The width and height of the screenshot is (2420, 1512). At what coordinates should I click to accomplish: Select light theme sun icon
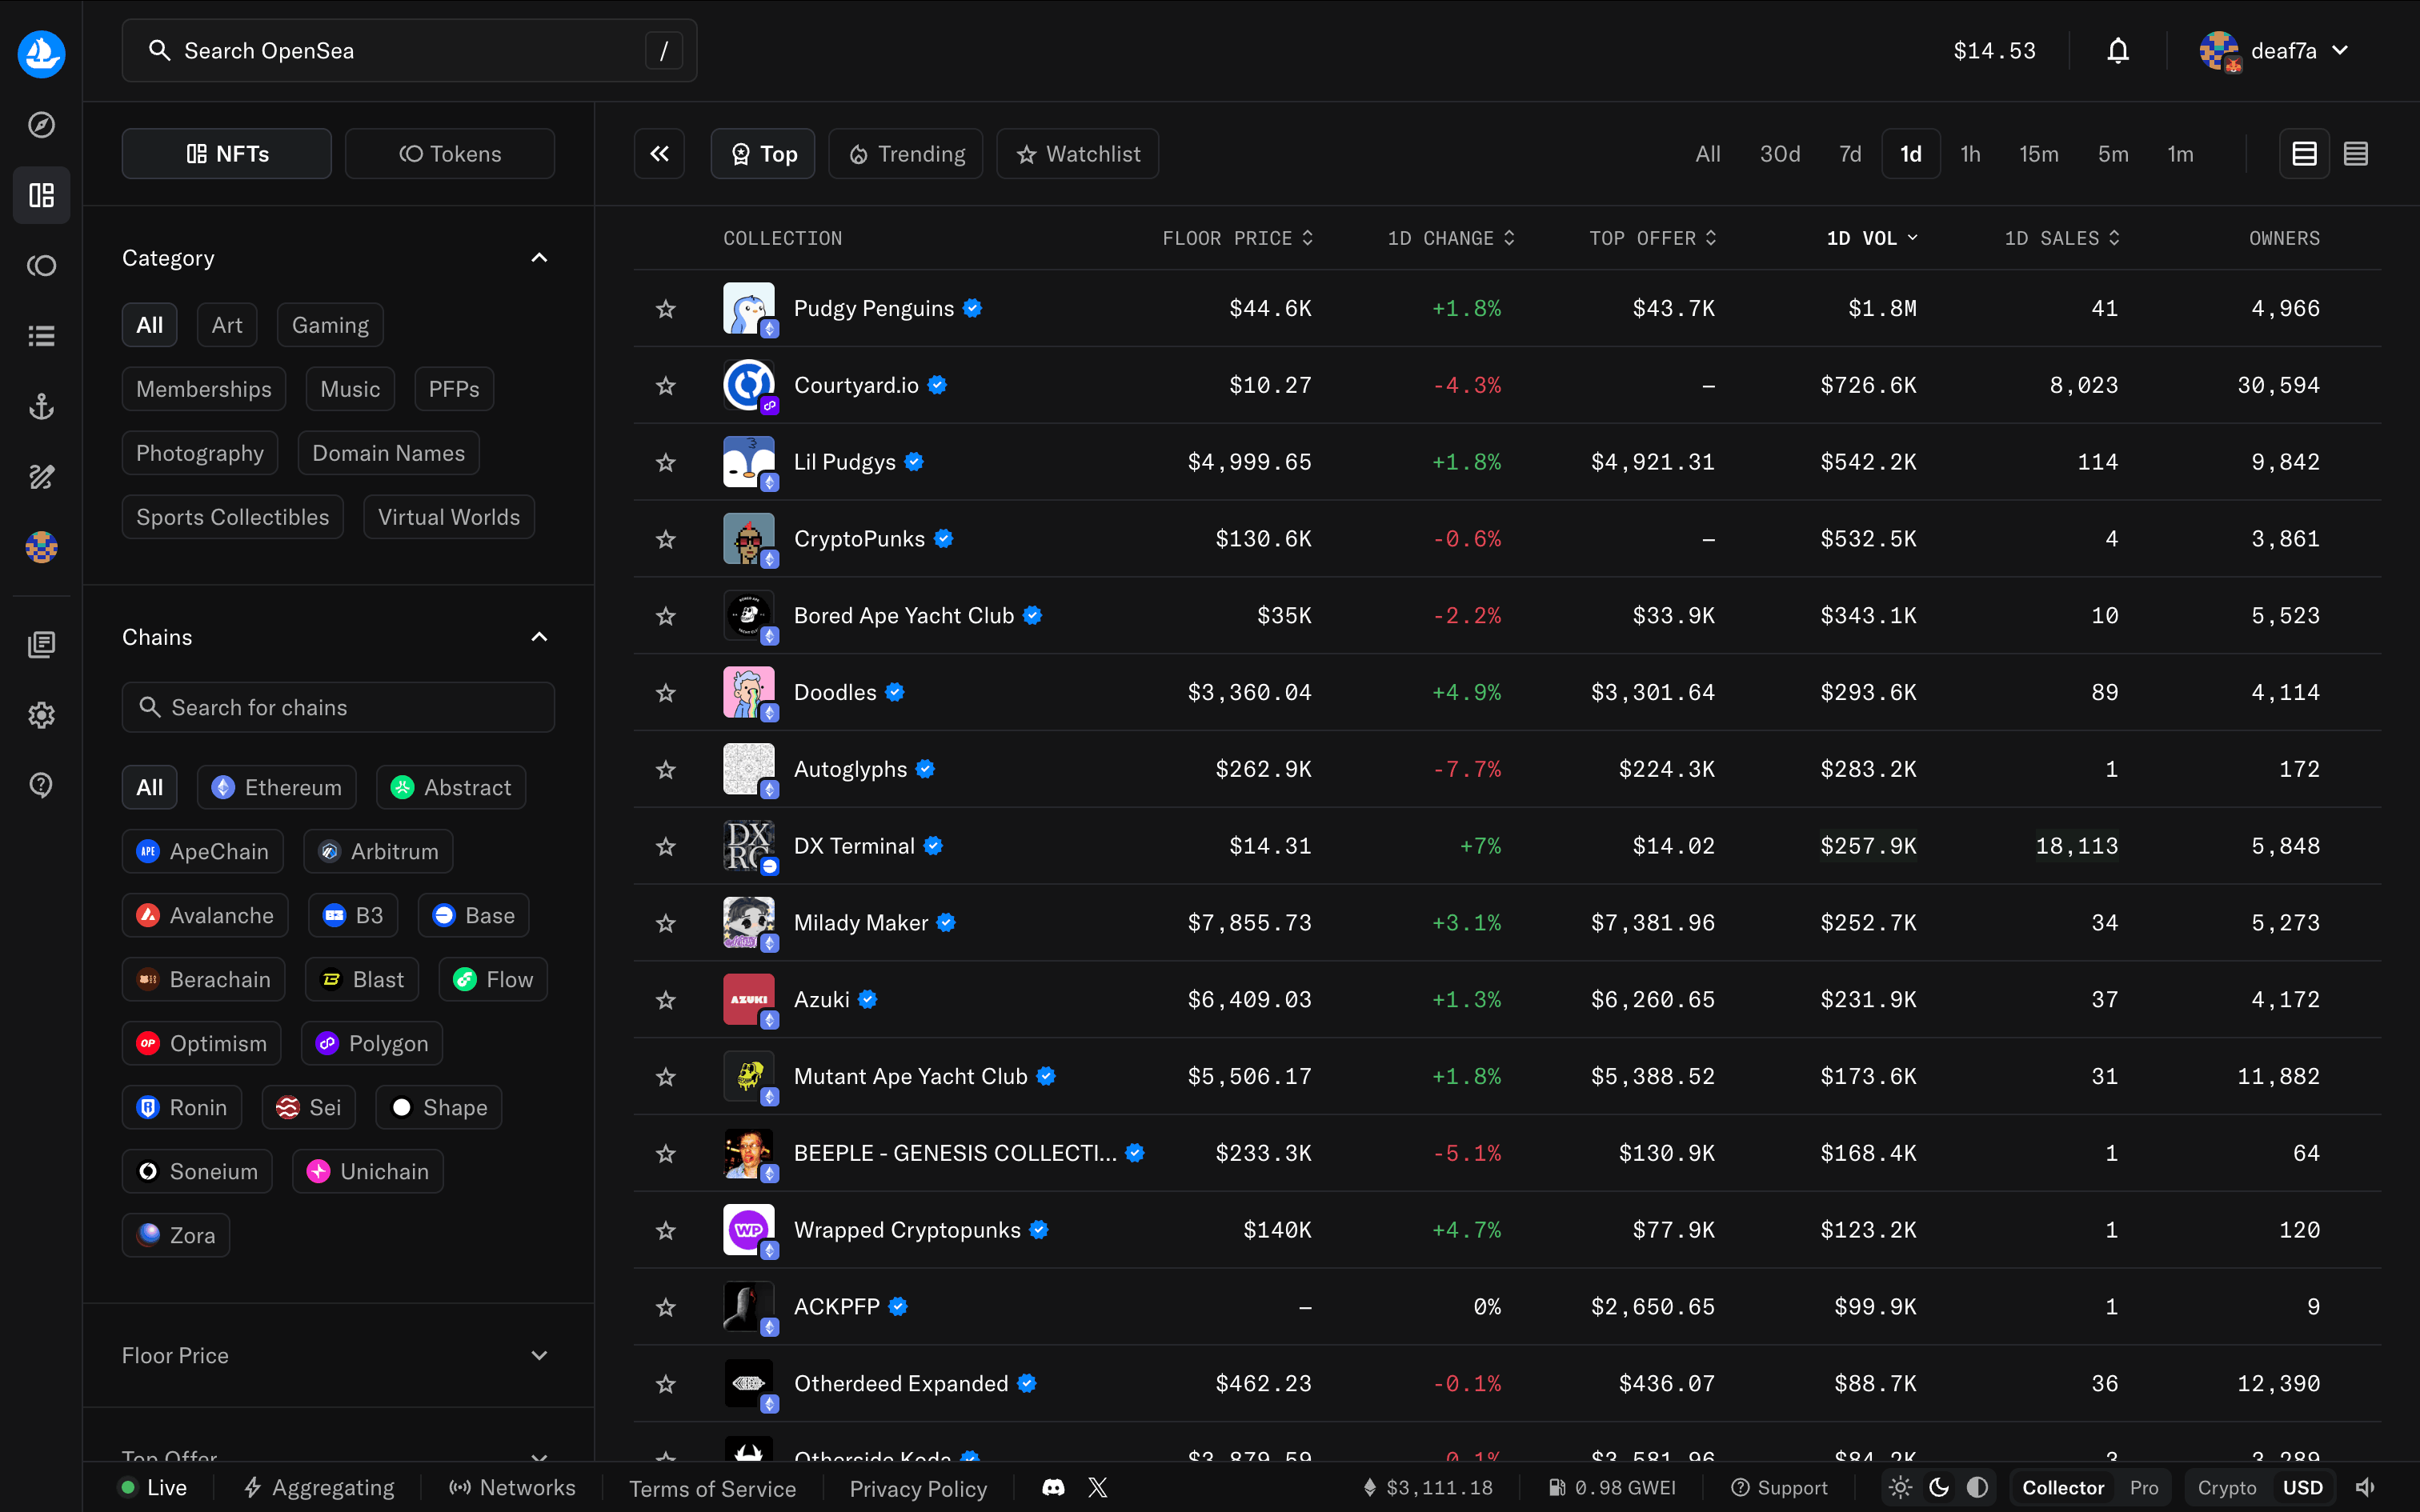(x=1900, y=1488)
